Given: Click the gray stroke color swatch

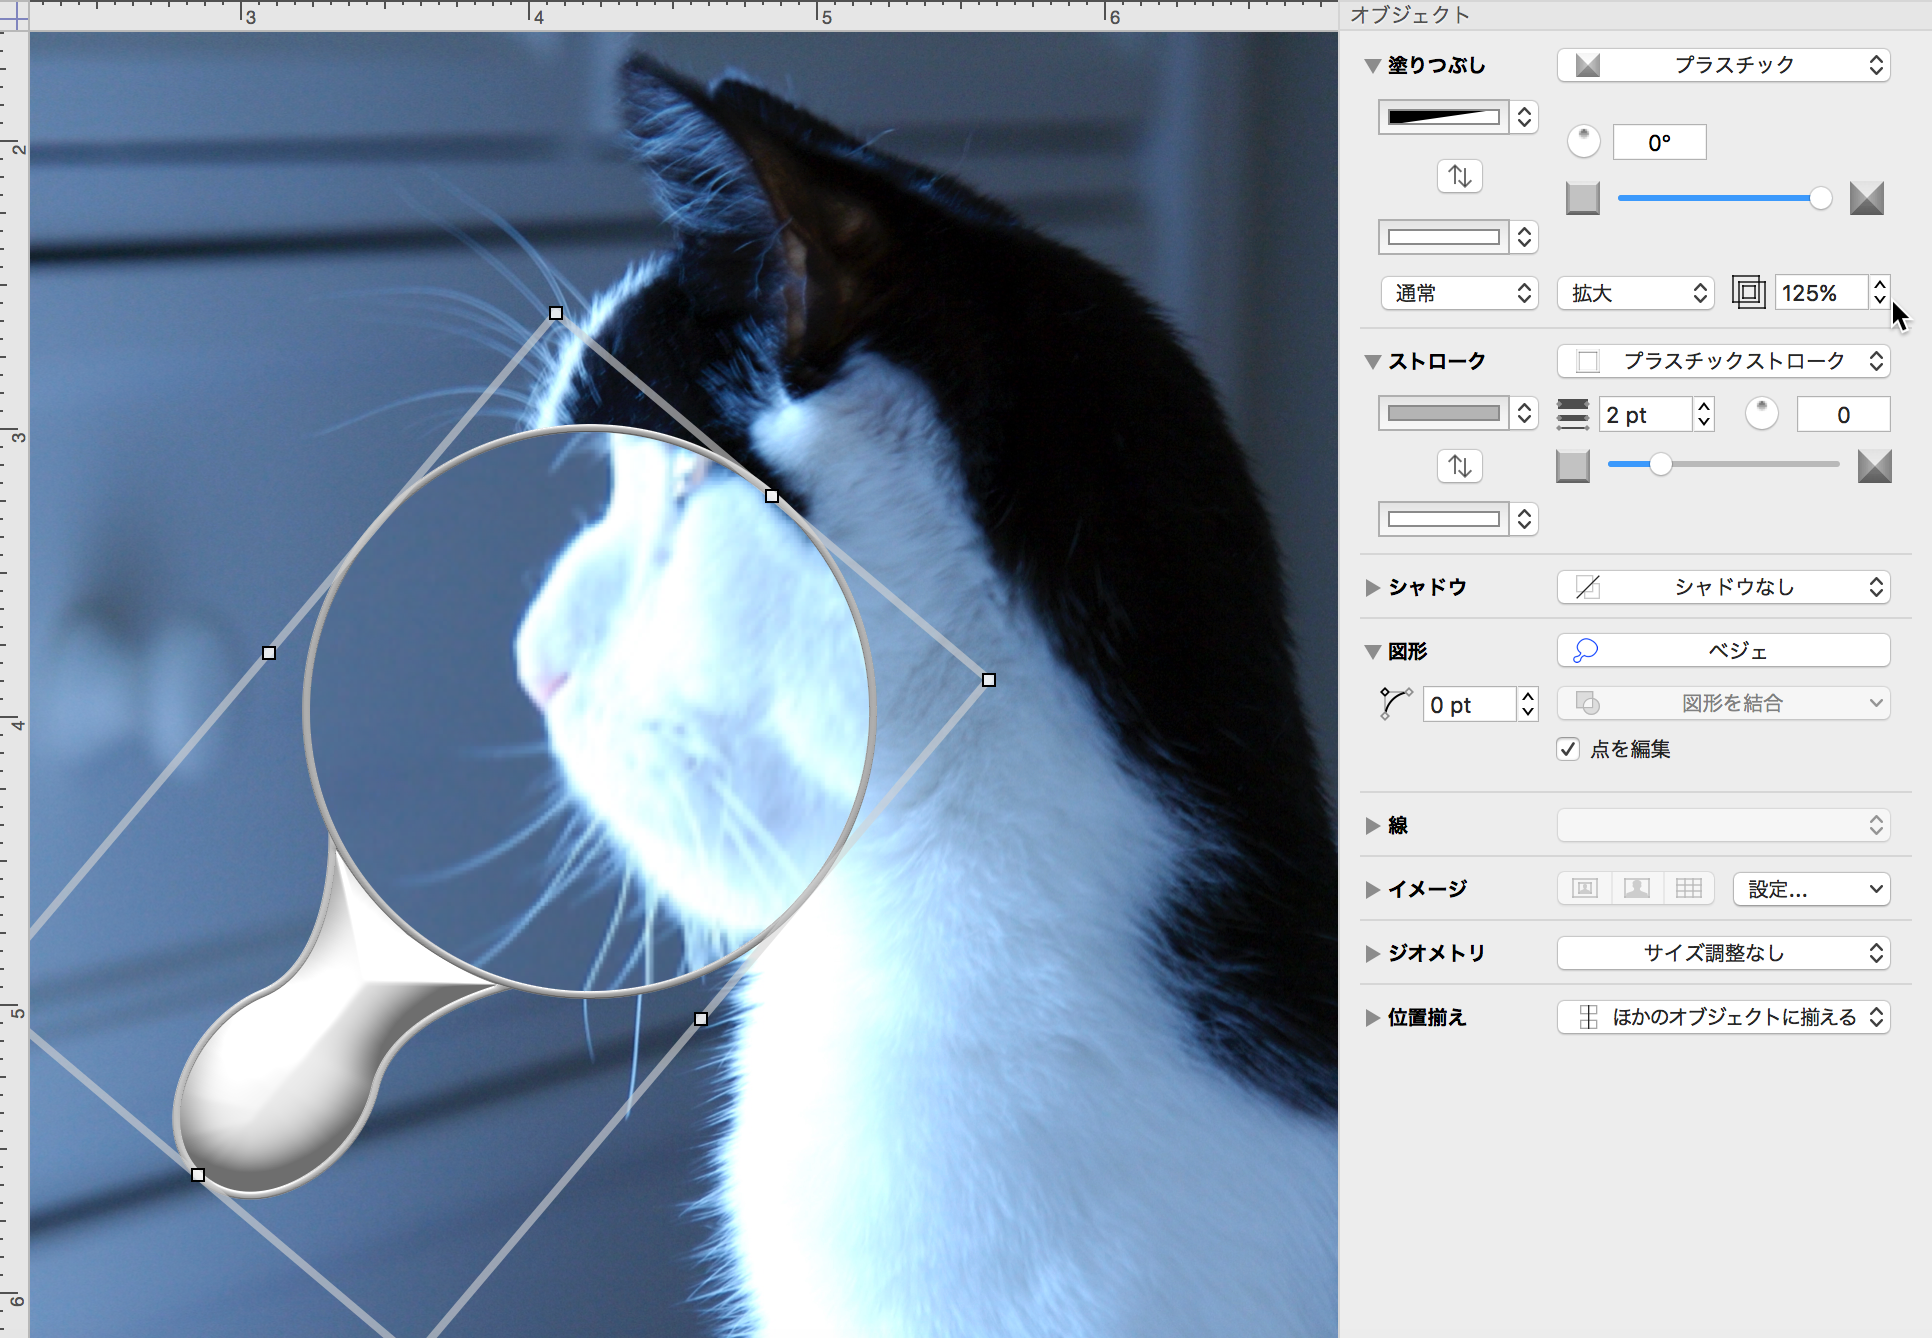Looking at the screenshot, I should pos(1444,413).
